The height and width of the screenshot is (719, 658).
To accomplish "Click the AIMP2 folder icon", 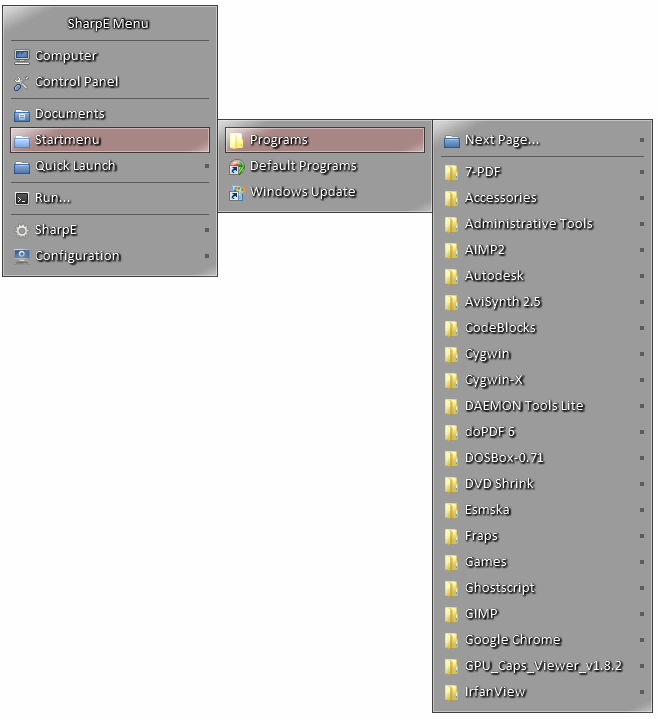I will (x=451, y=250).
